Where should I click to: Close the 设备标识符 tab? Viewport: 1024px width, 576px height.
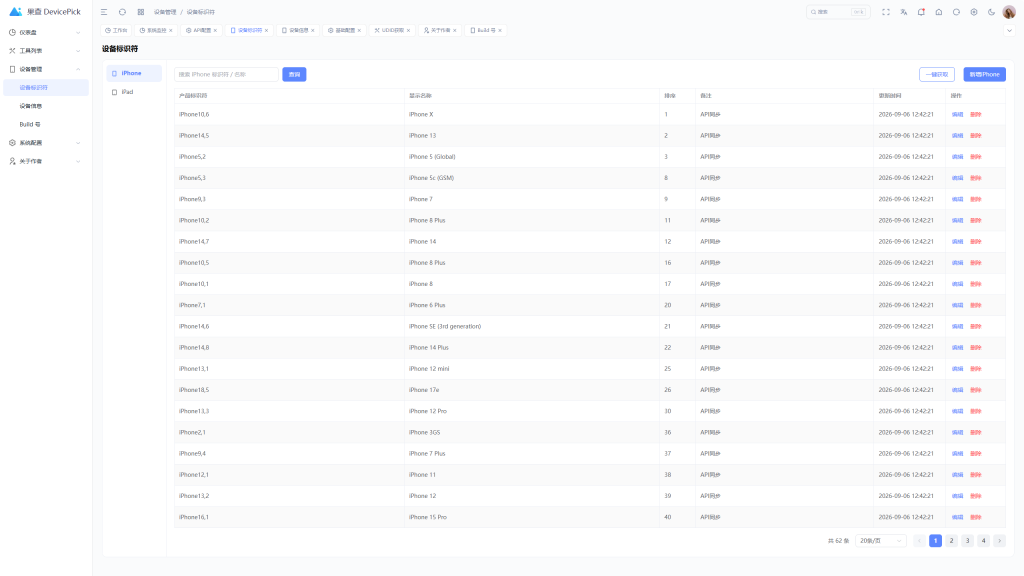coord(266,30)
